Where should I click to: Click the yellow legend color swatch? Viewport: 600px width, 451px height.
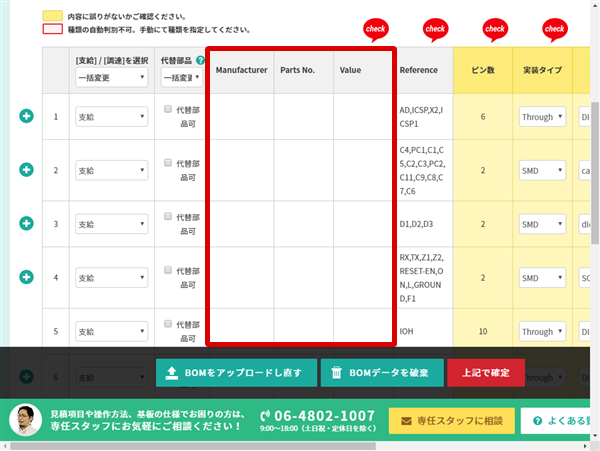(53, 16)
